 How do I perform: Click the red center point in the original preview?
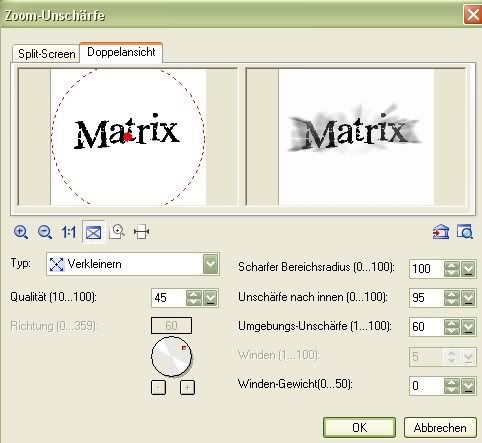[x=127, y=137]
